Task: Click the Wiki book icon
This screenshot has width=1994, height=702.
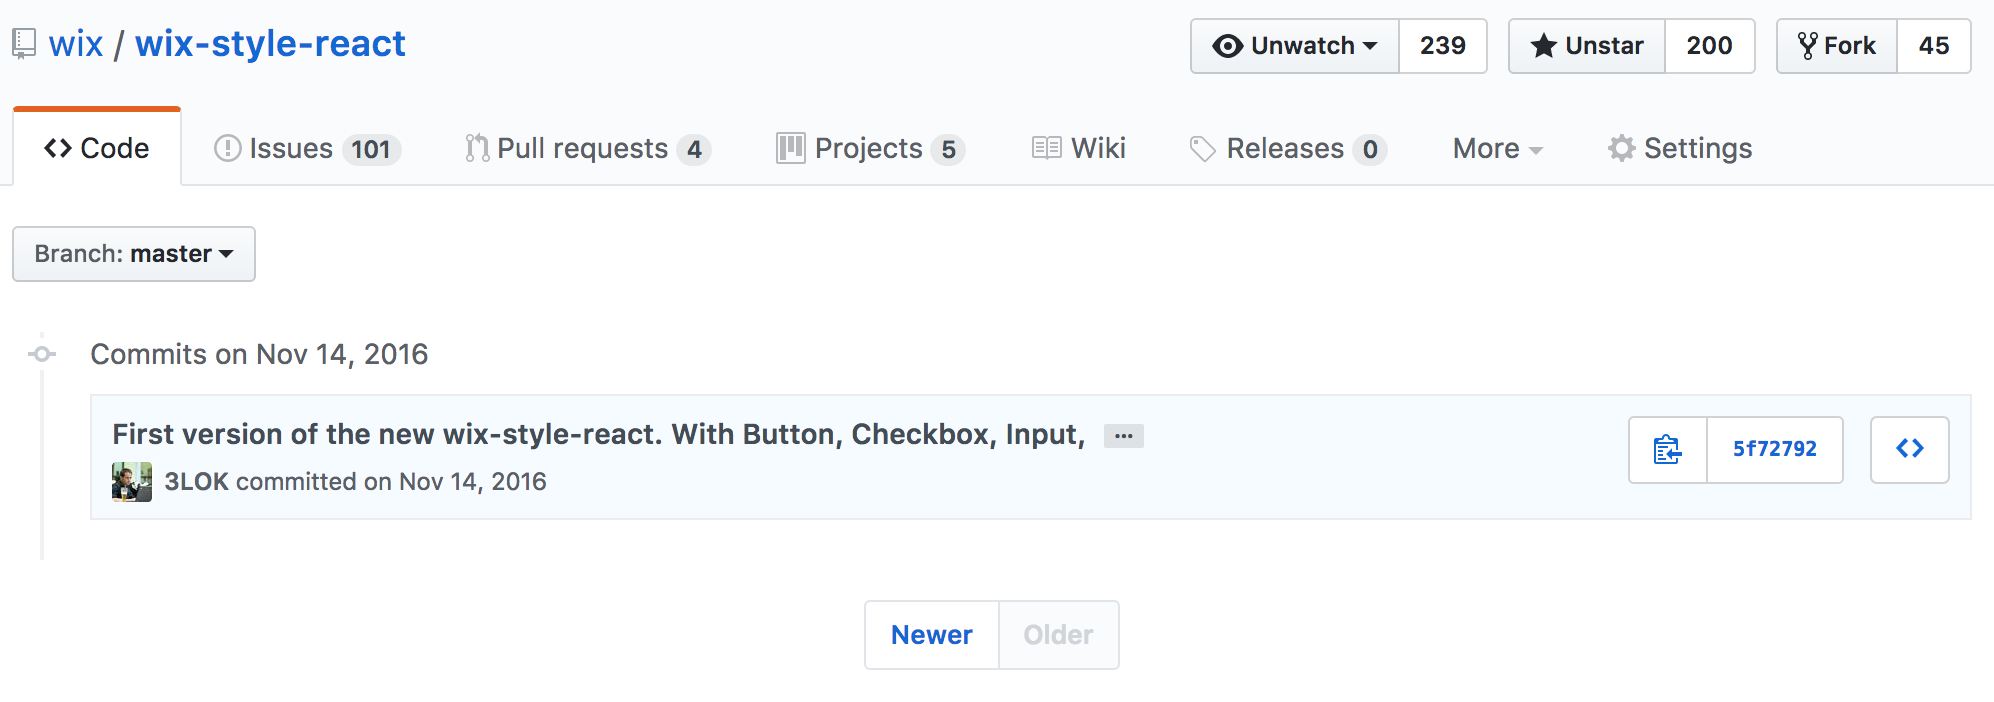Action: tap(1047, 148)
